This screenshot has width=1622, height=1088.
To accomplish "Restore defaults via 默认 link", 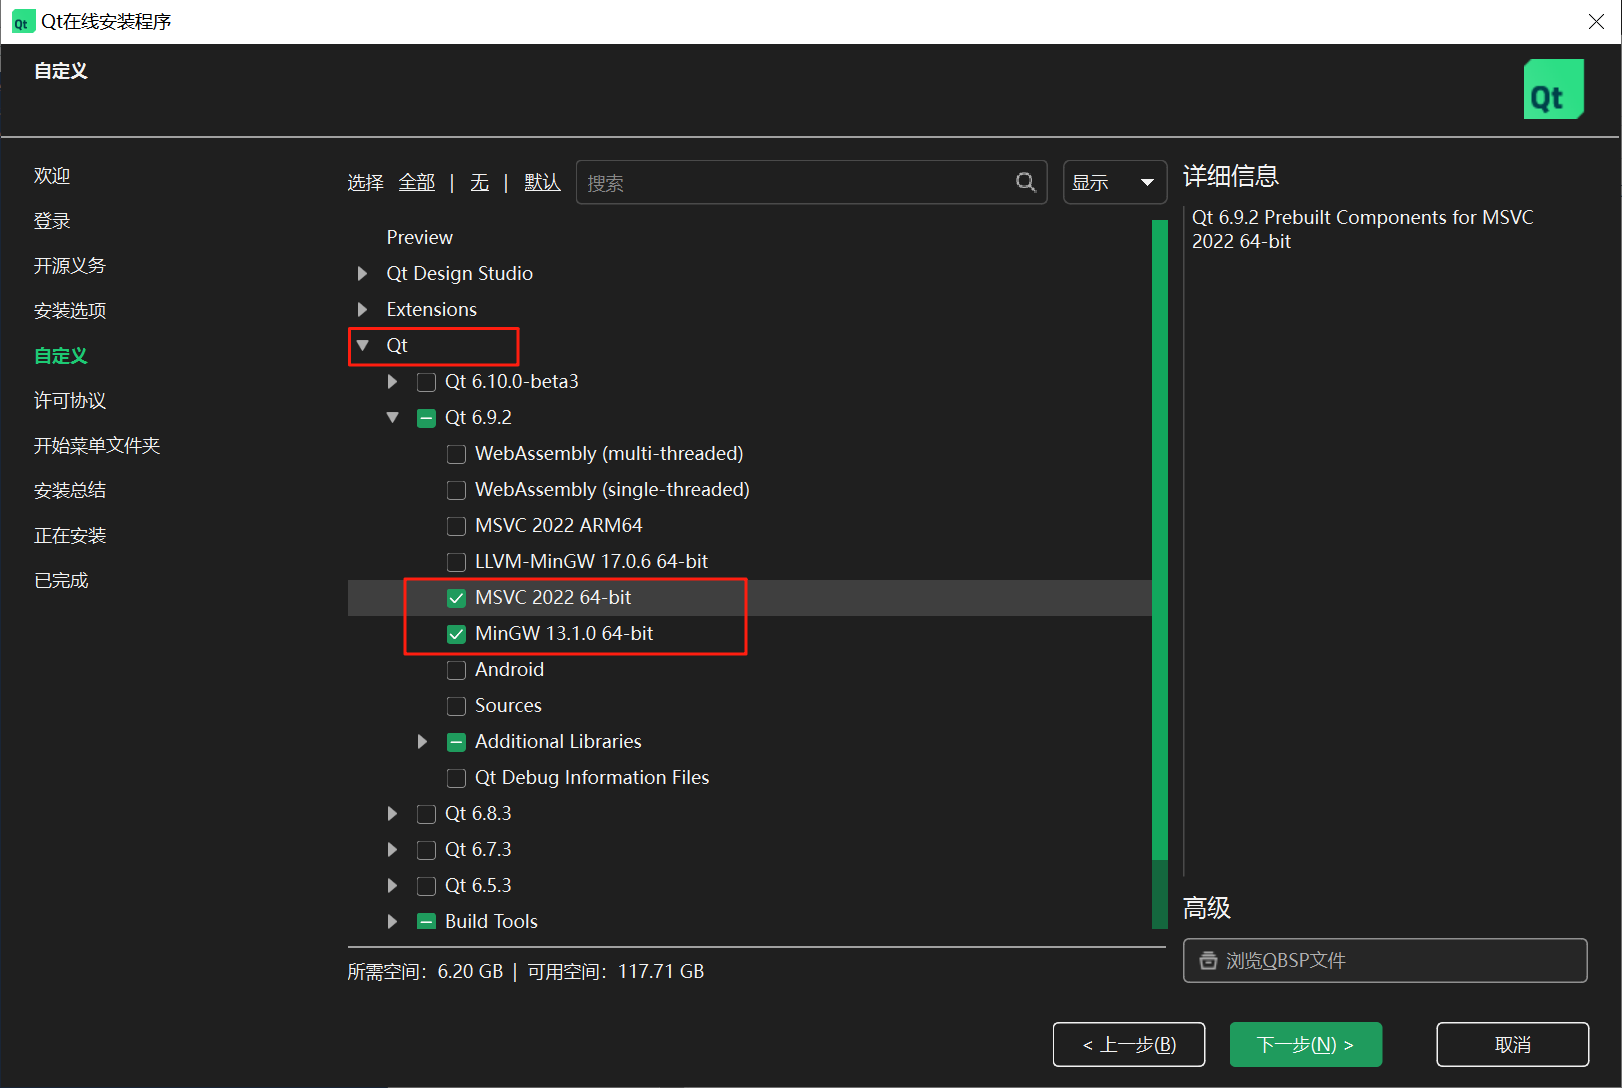I will pyautogui.click(x=543, y=182).
